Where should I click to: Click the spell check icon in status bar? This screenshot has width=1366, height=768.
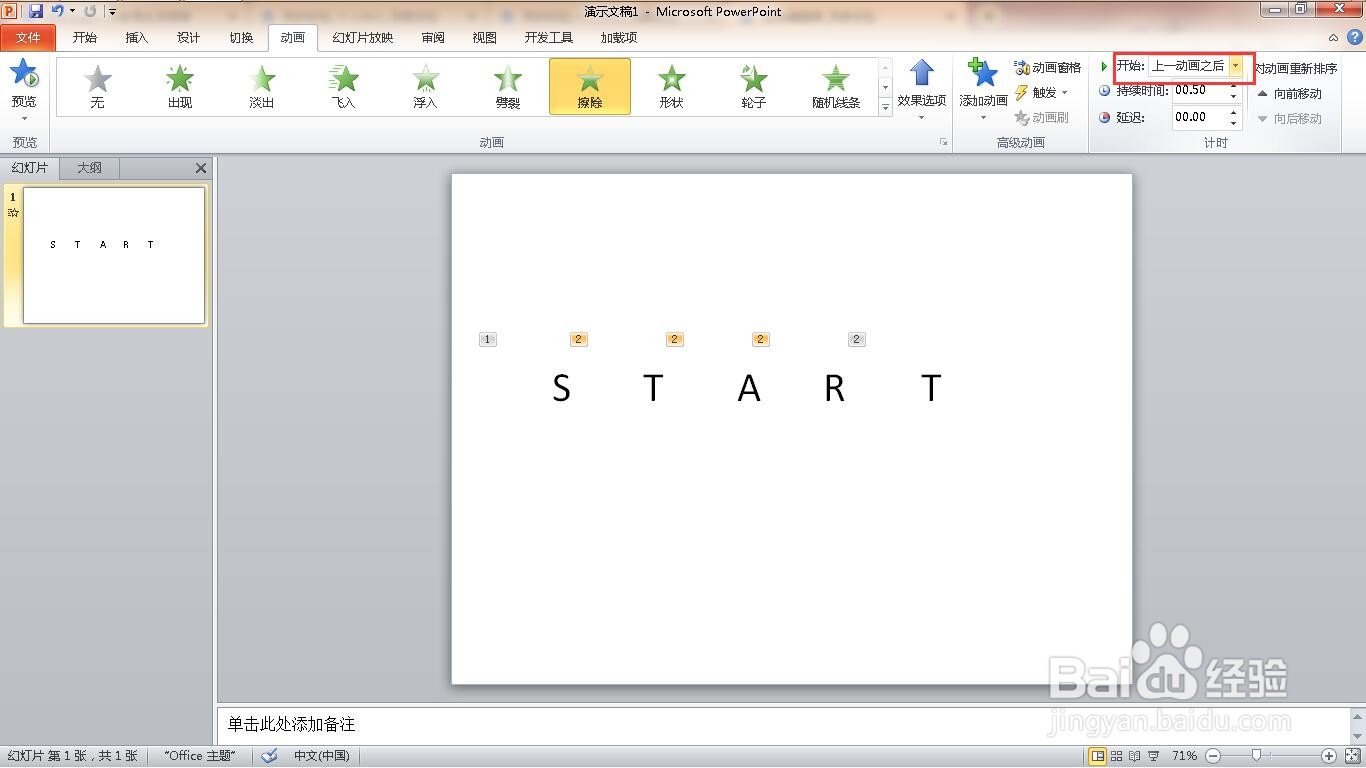click(x=269, y=756)
